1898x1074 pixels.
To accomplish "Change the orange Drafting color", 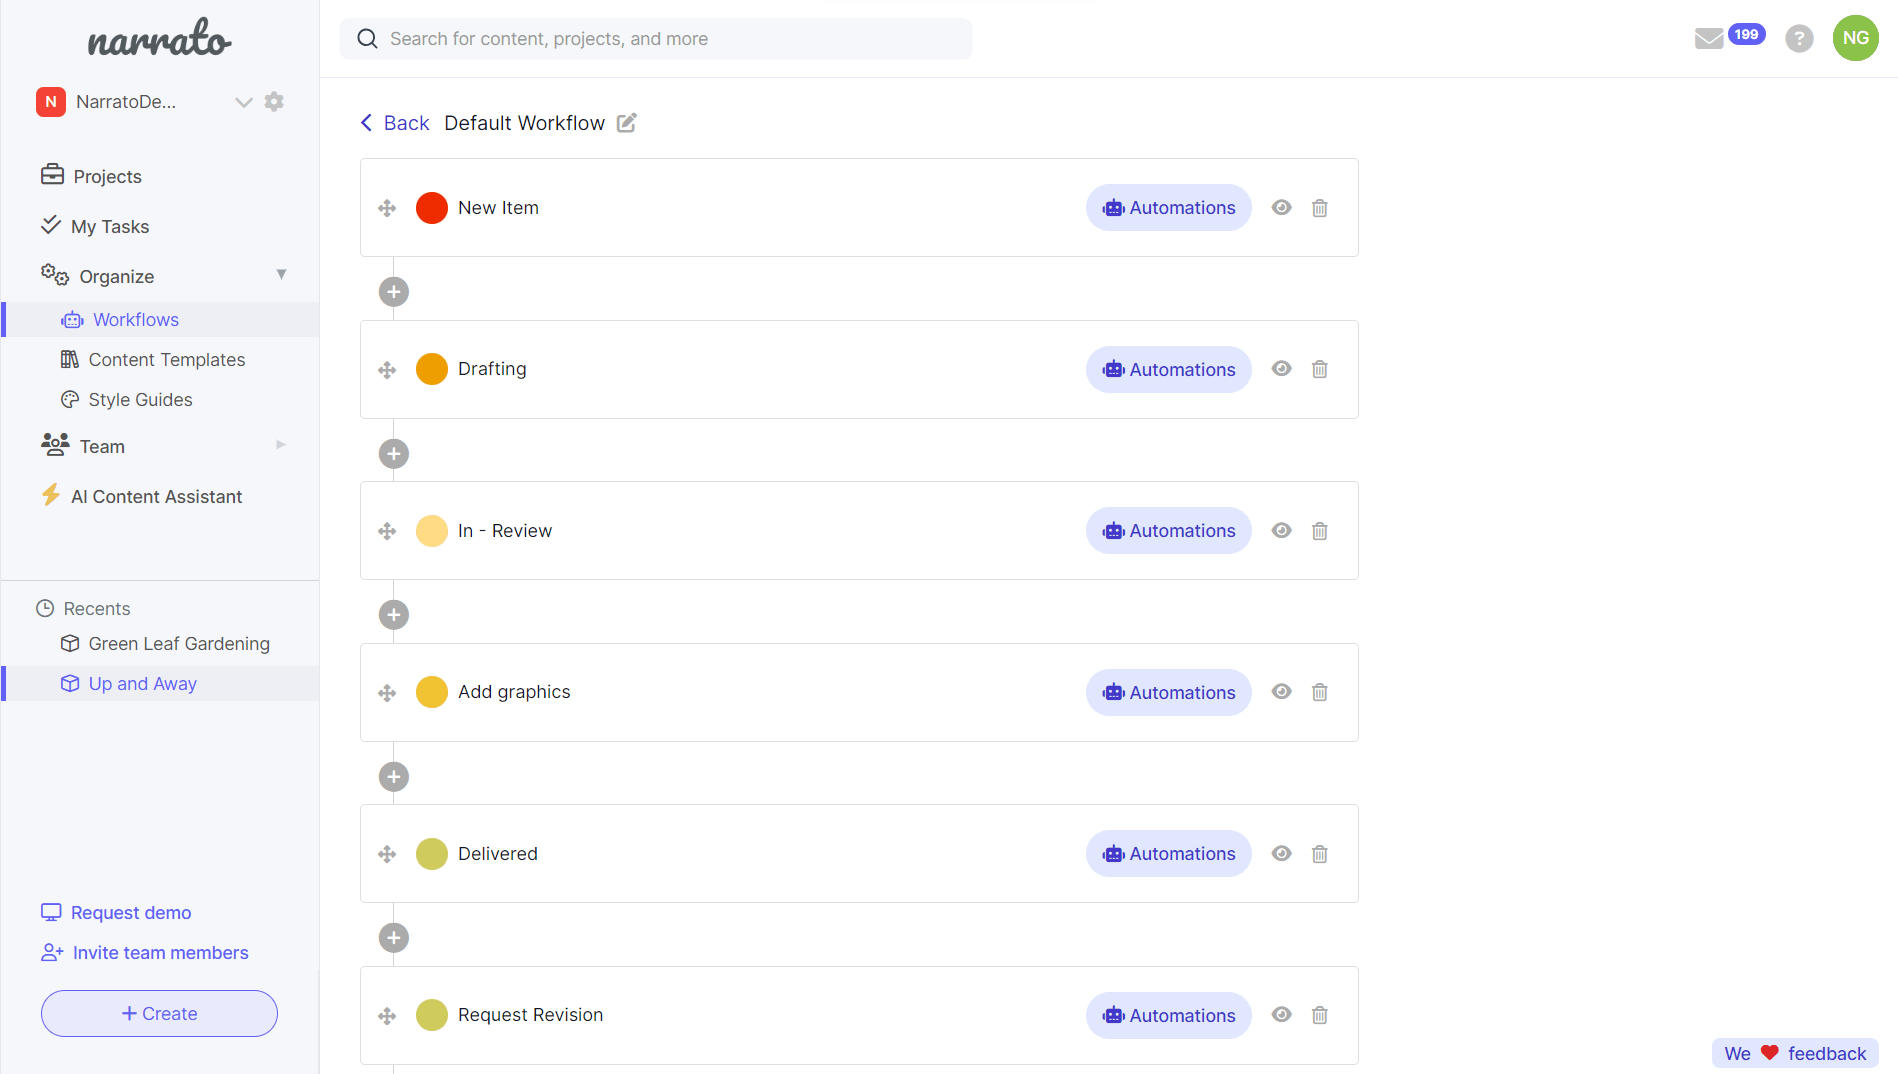I will (x=432, y=369).
